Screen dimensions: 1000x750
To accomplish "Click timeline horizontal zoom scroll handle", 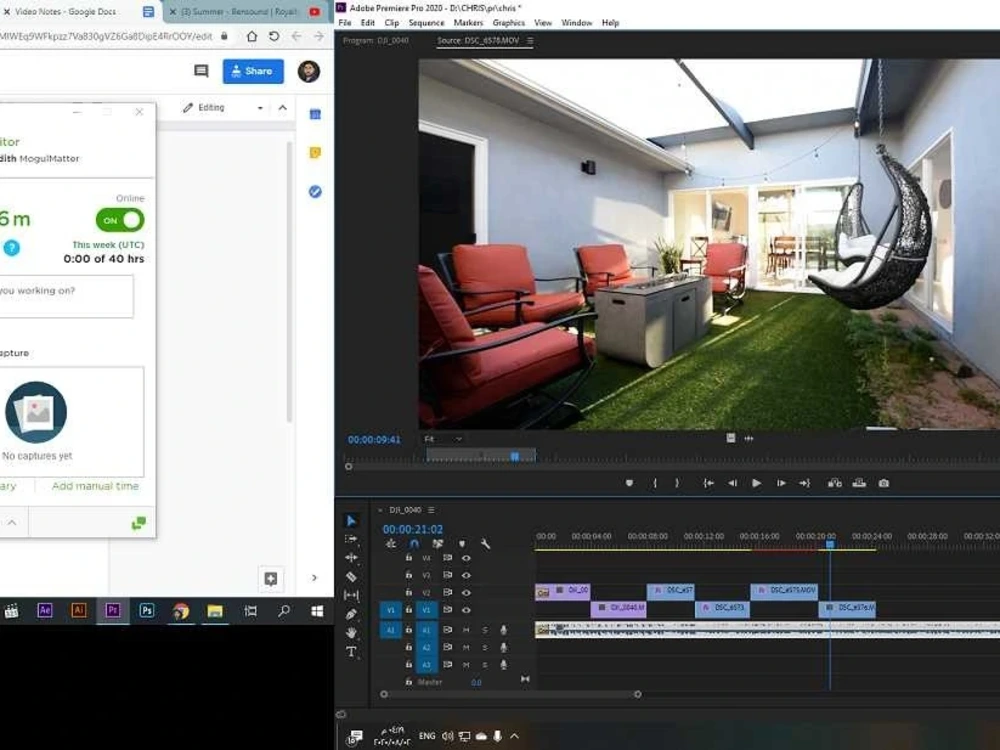I will (638, 694).
